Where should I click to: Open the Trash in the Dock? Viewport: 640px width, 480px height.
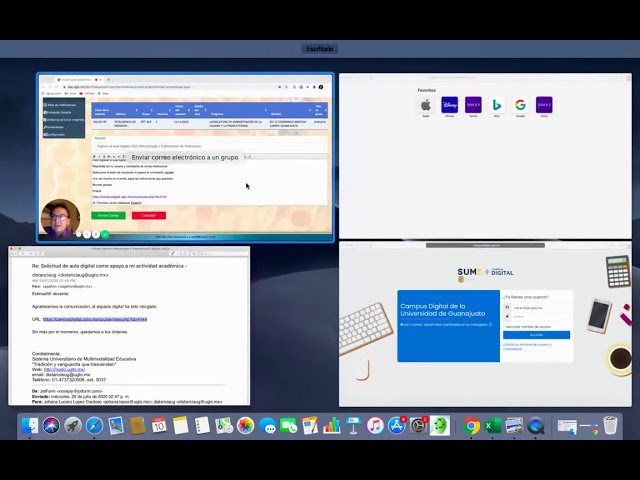coord(610,426)
